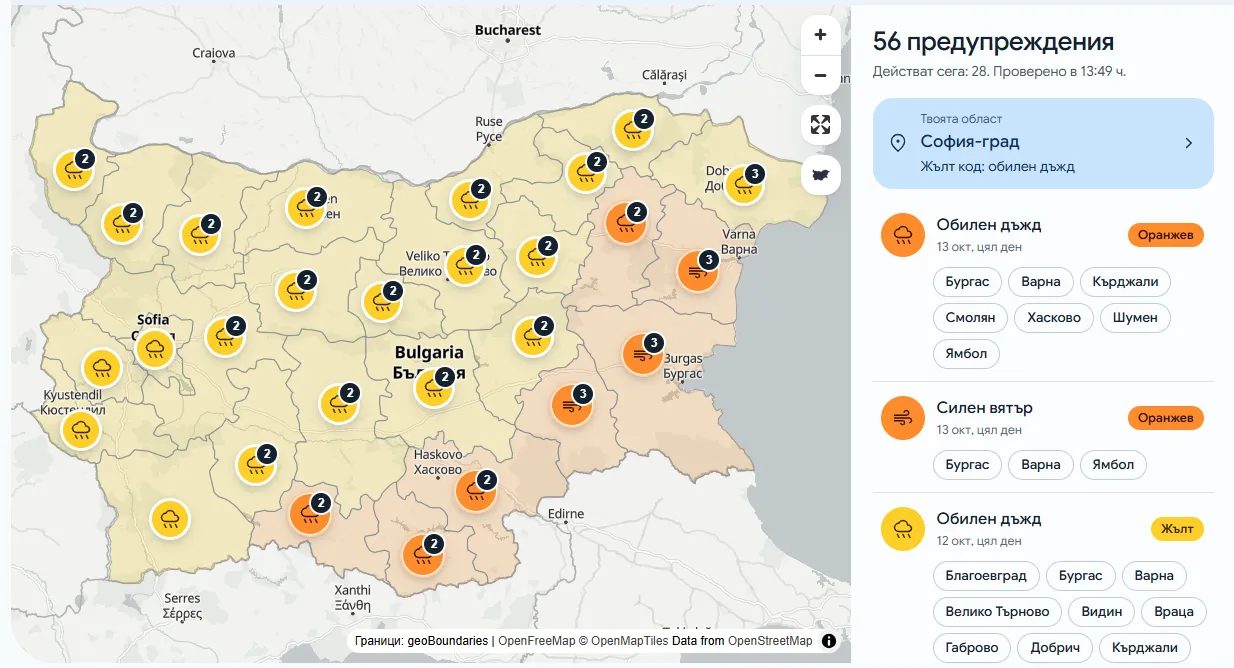Visit the OpenStreetMap data link

click(770, 641)
